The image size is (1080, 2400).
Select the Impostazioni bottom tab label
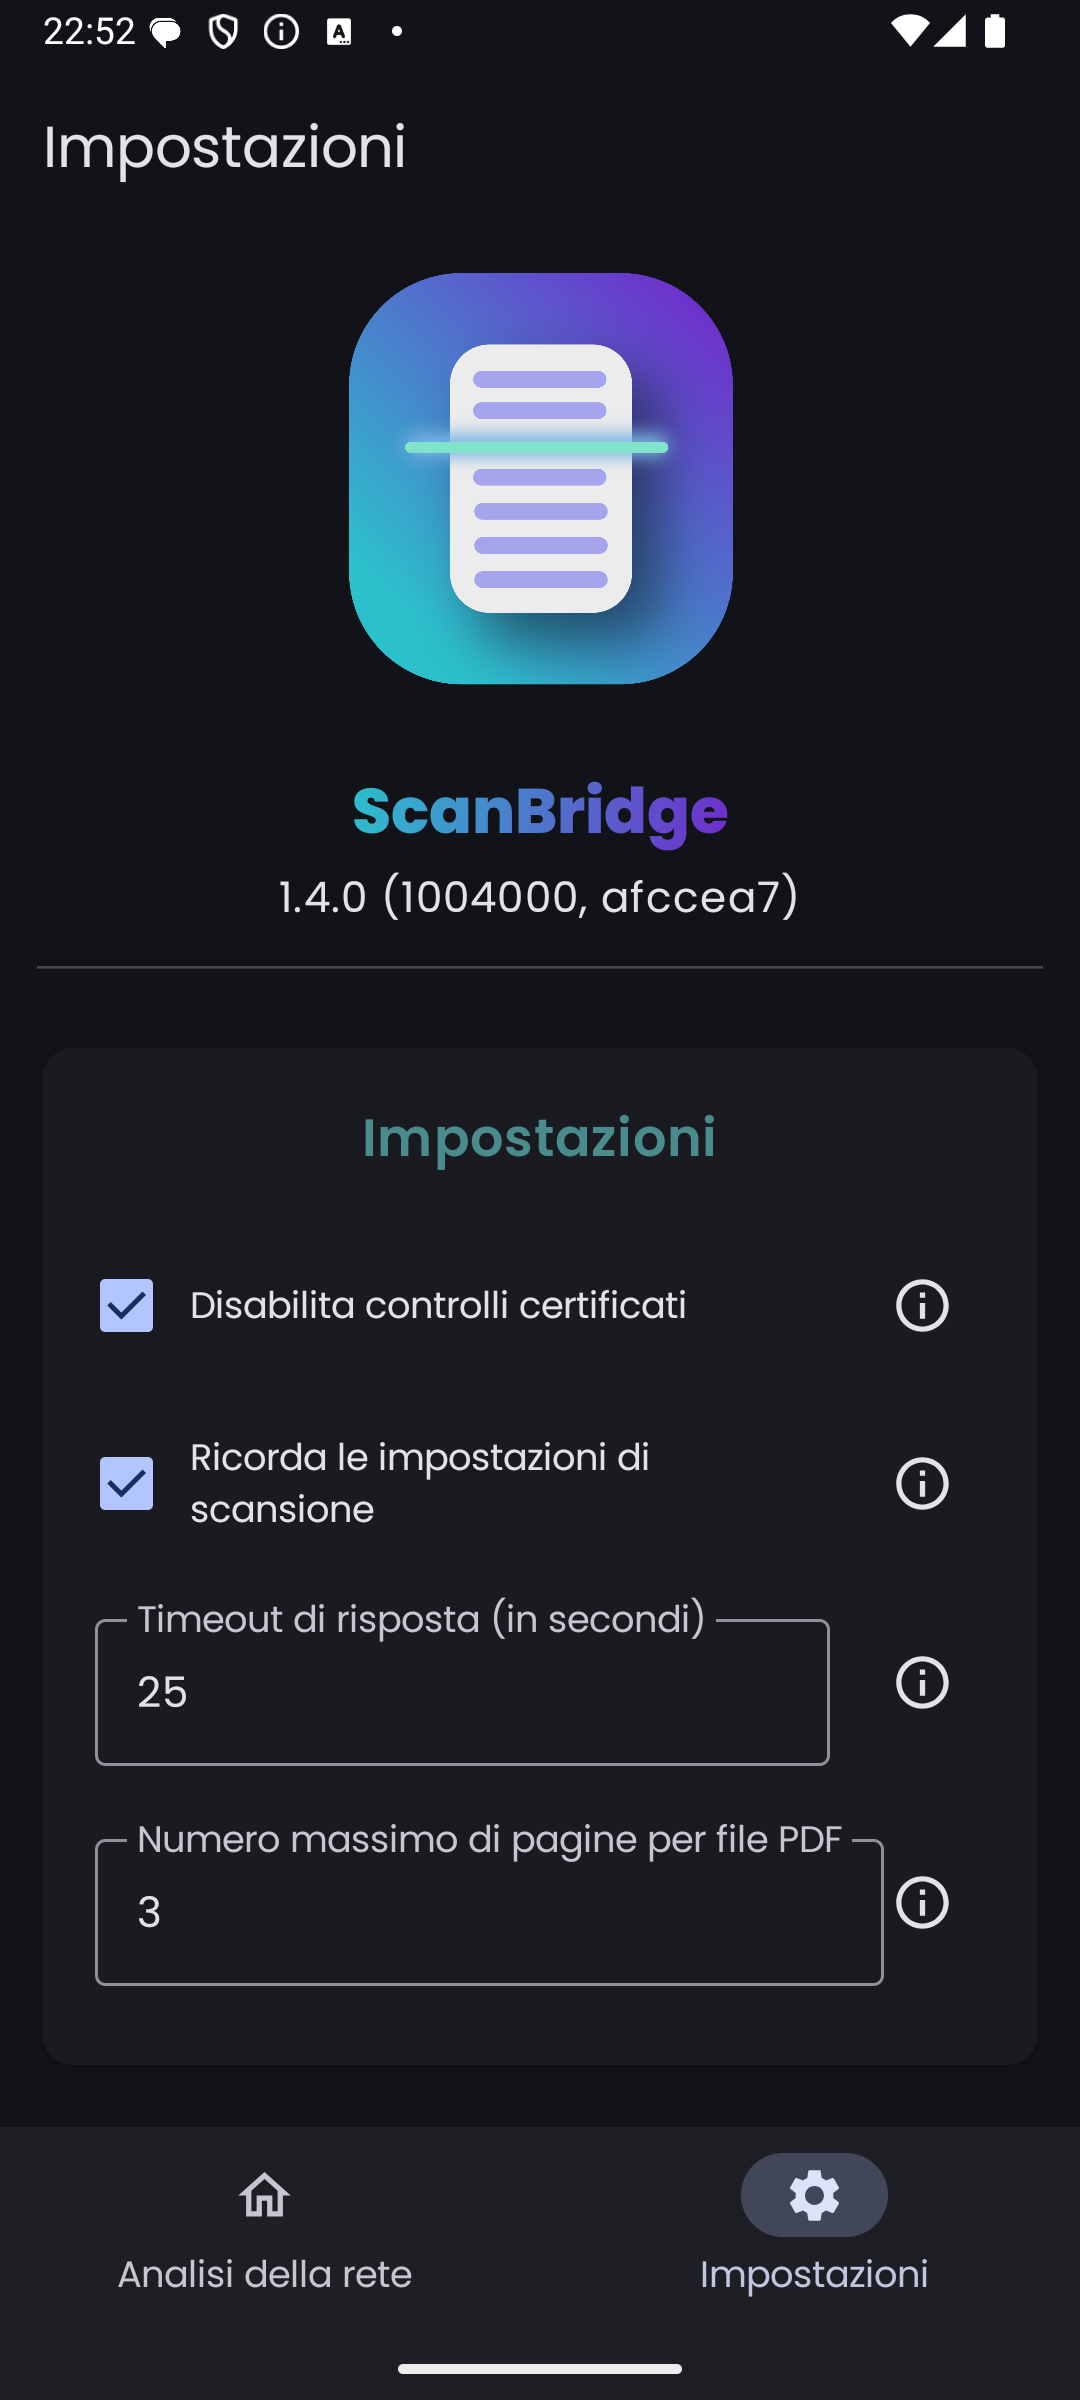click(x=814, y=2274)
